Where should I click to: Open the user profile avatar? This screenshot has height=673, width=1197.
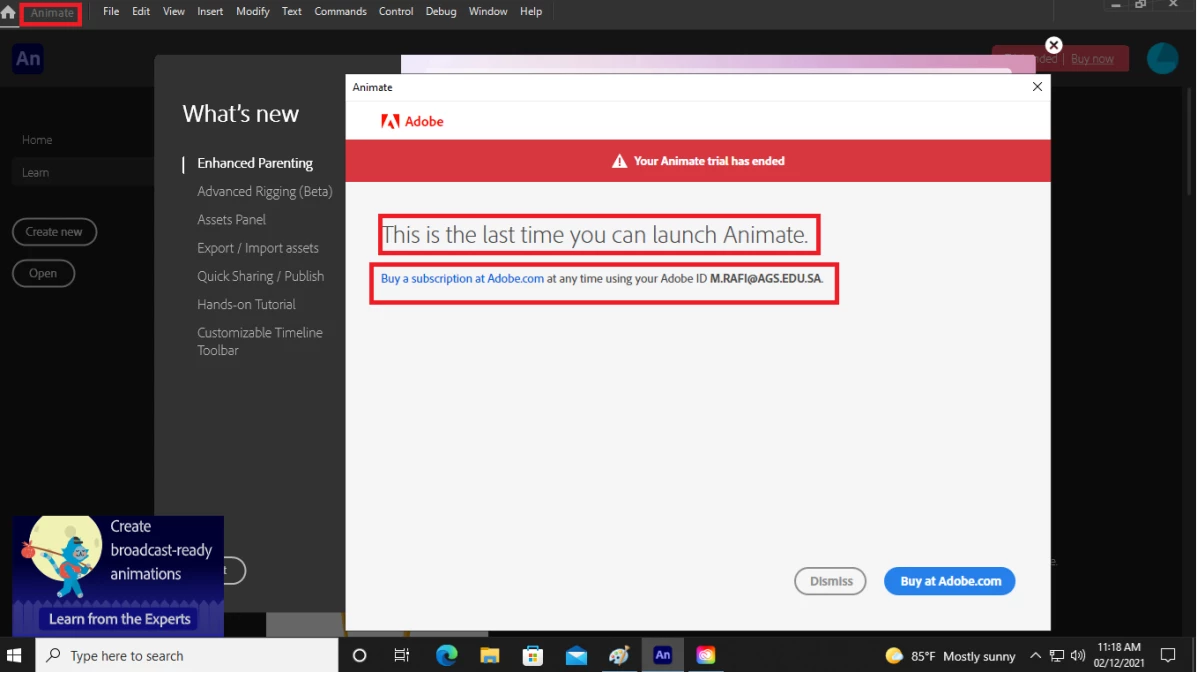[x=1163, y=59]
